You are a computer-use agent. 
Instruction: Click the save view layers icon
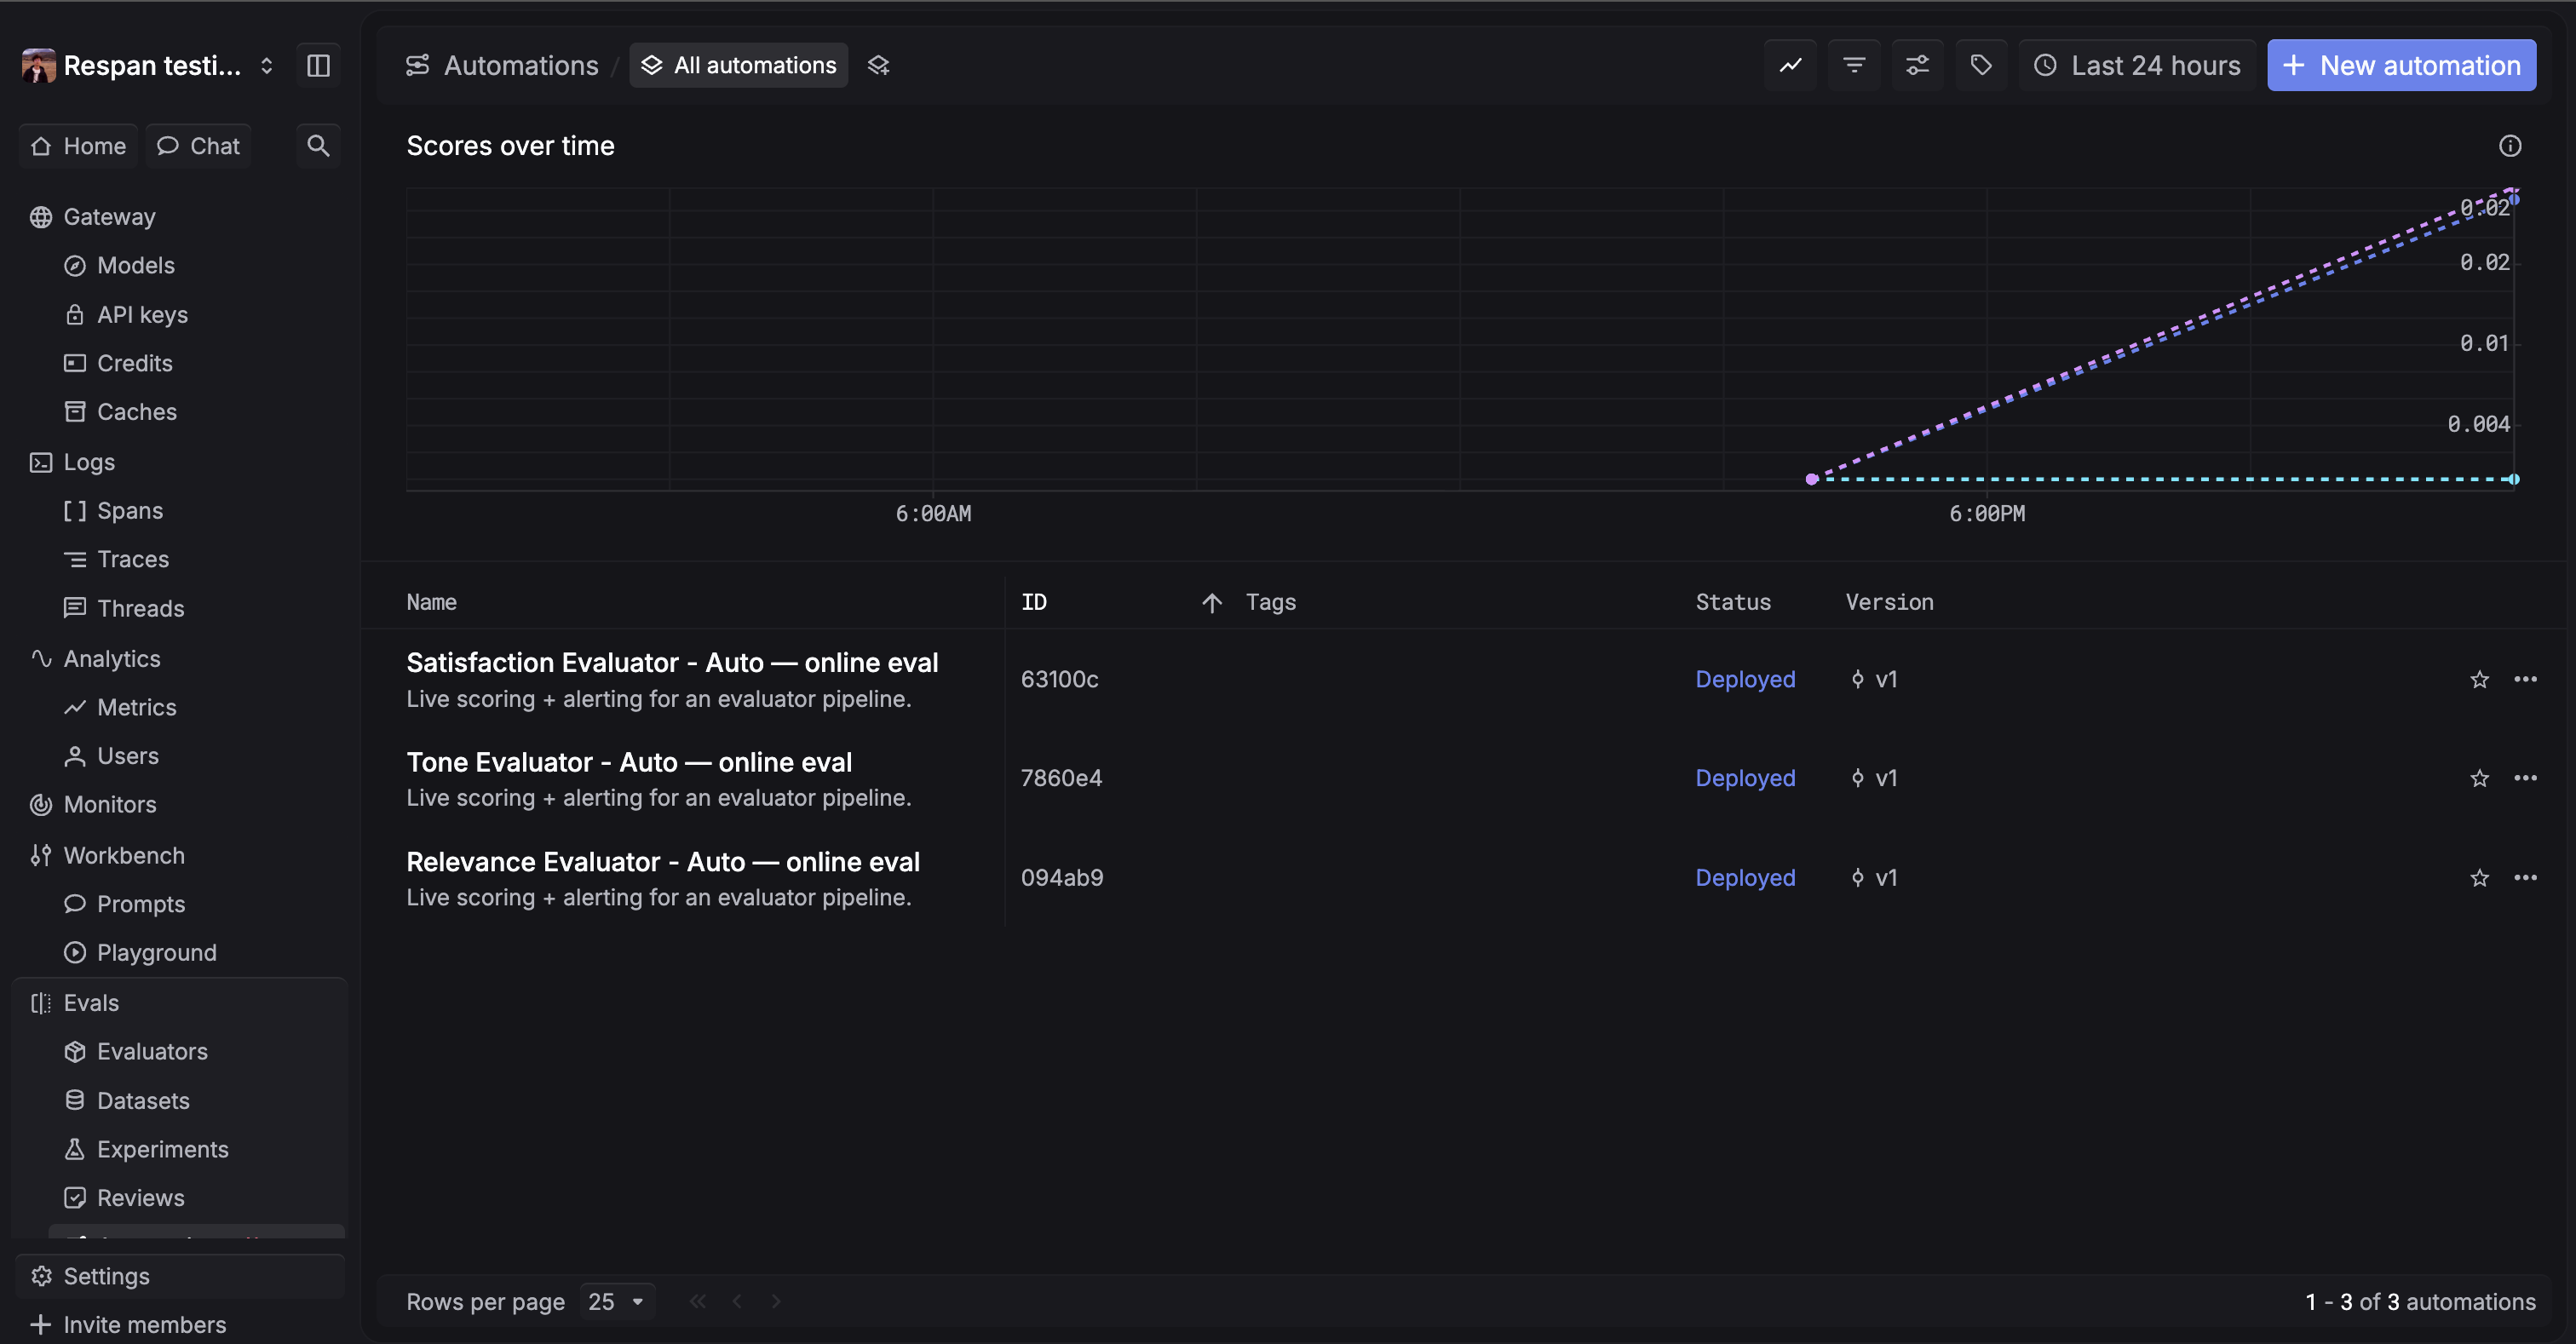click(x=878, y=66)
